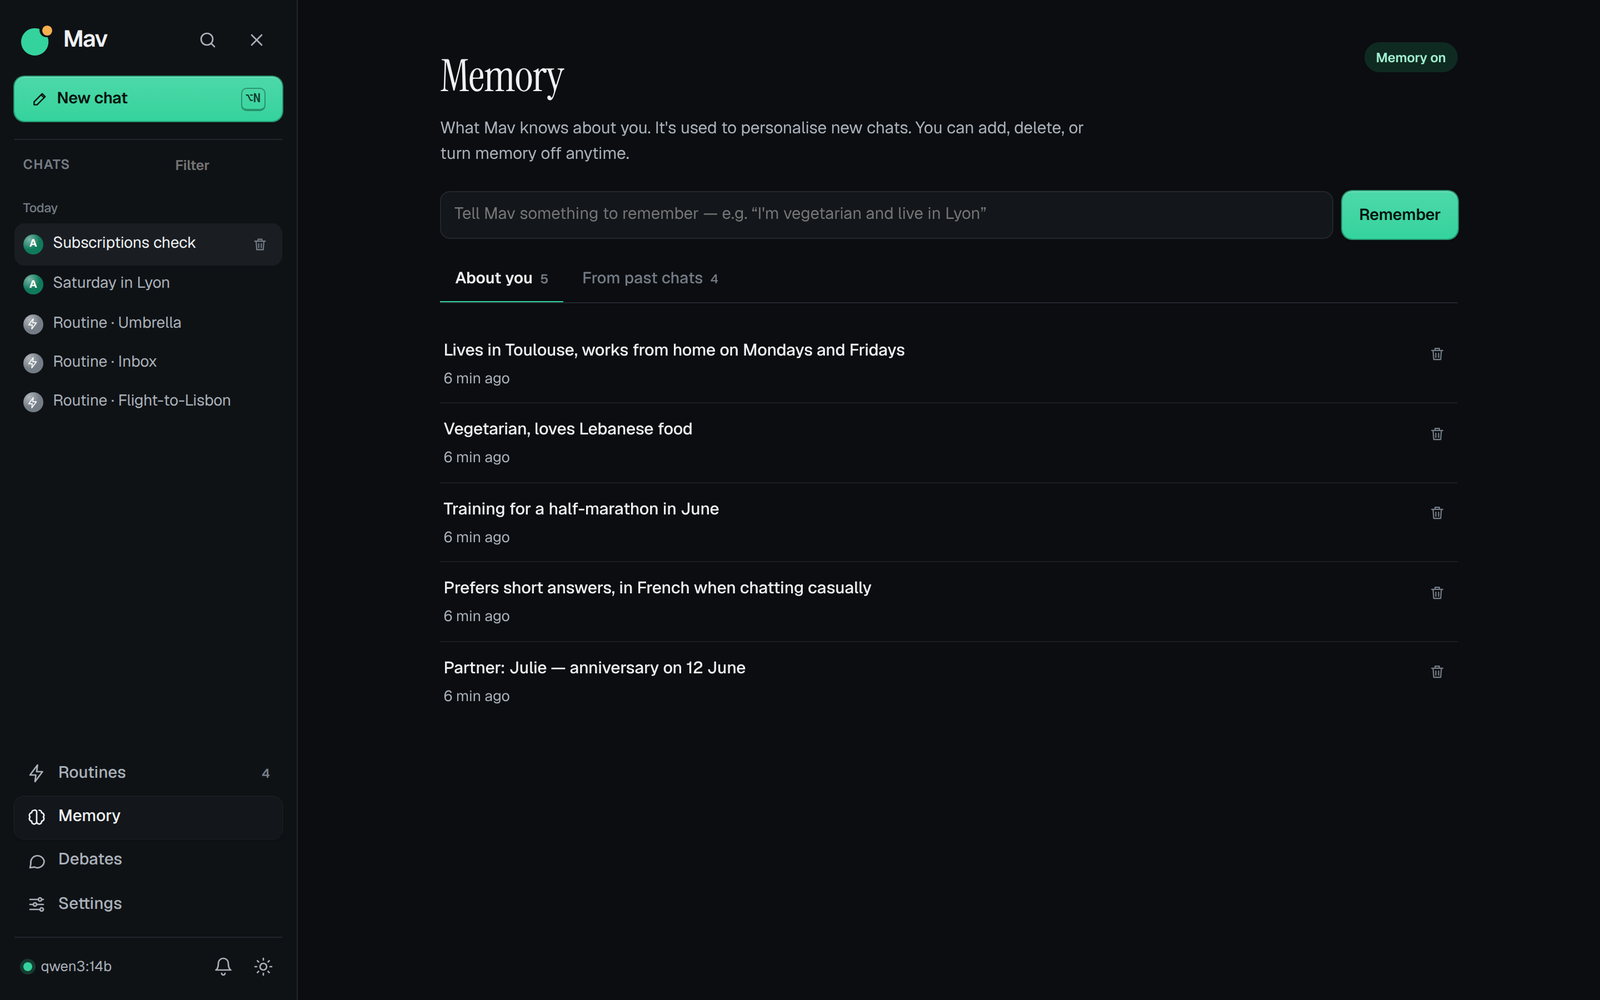Start a New chat
1600x1000 pixels.
148,99
